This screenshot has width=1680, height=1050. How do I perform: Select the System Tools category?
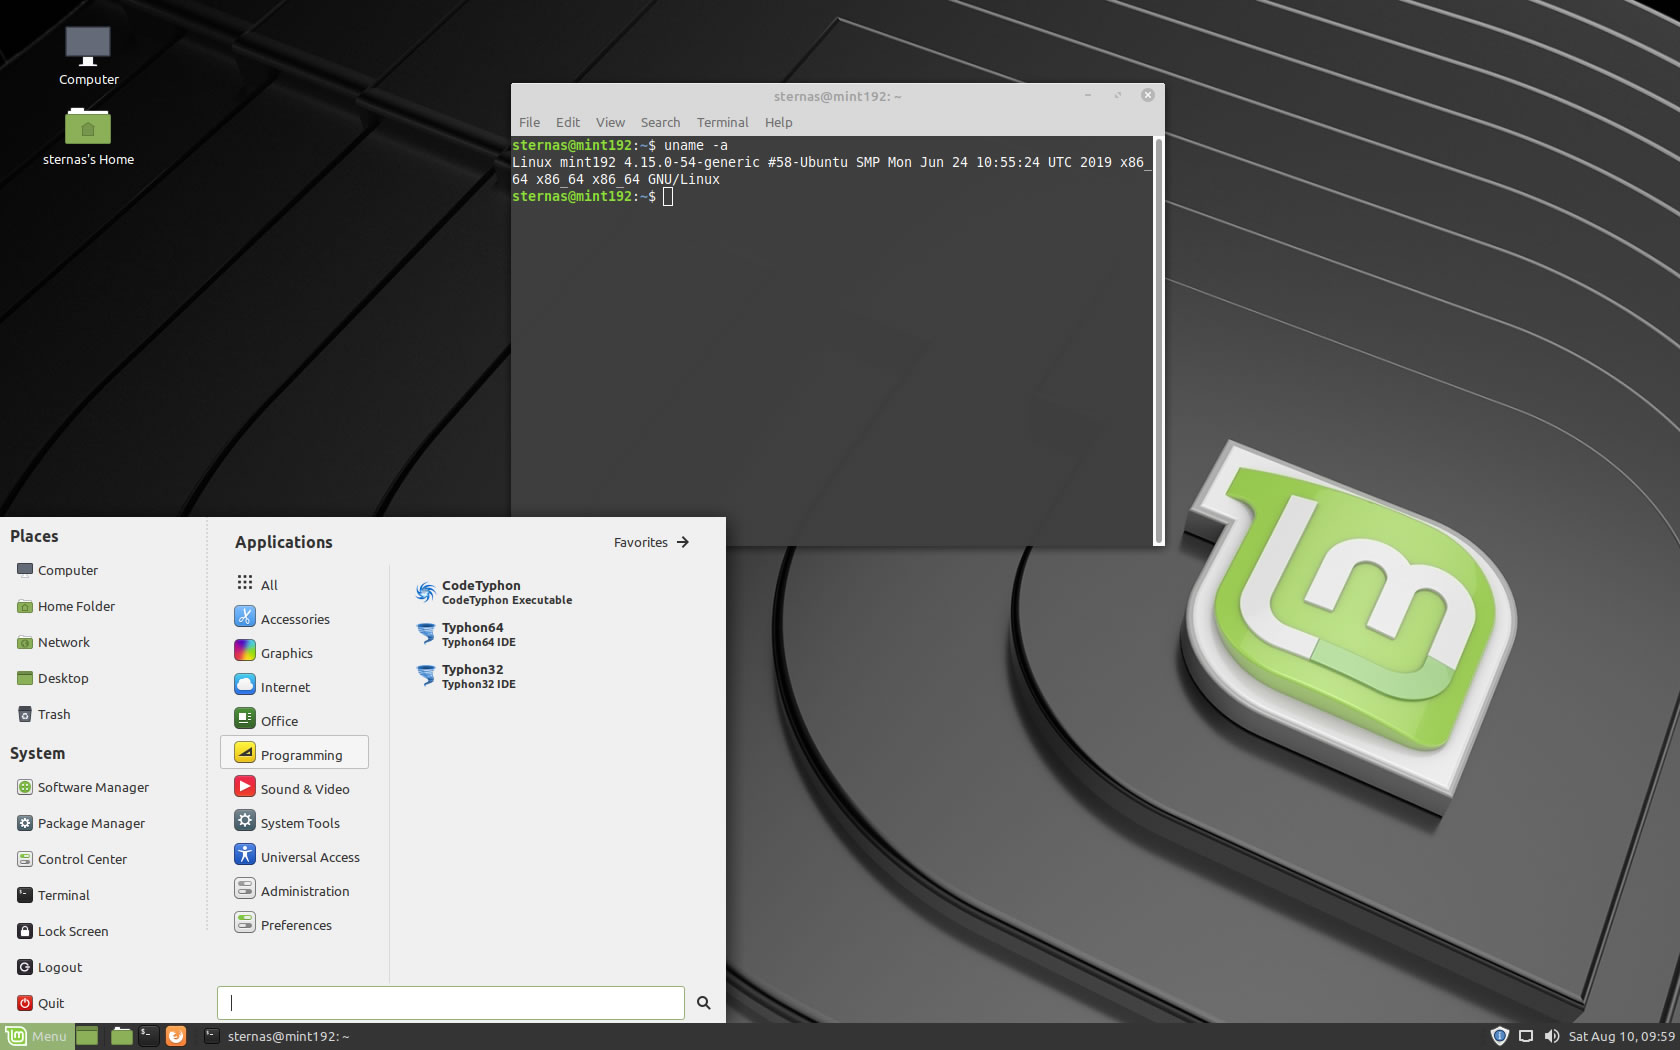(294, 822)
